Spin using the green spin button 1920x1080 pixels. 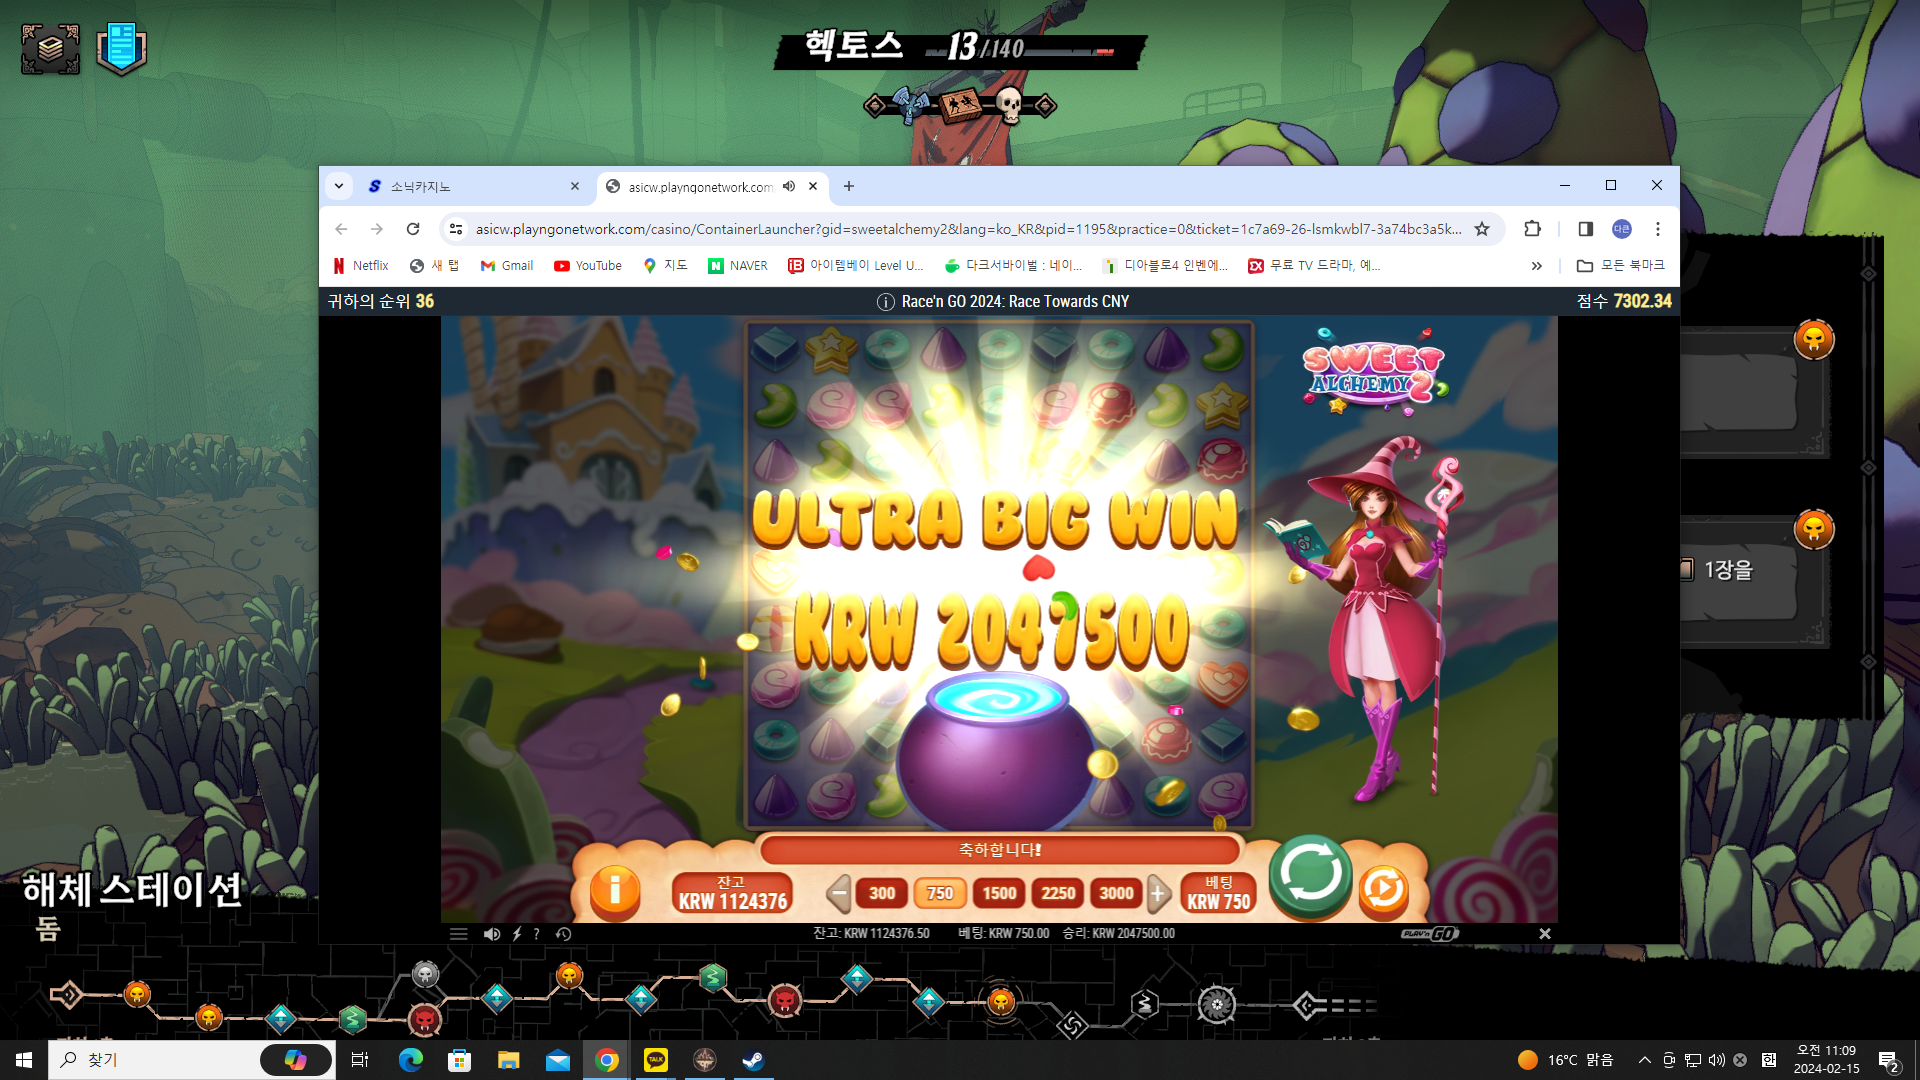(1311, 876)
